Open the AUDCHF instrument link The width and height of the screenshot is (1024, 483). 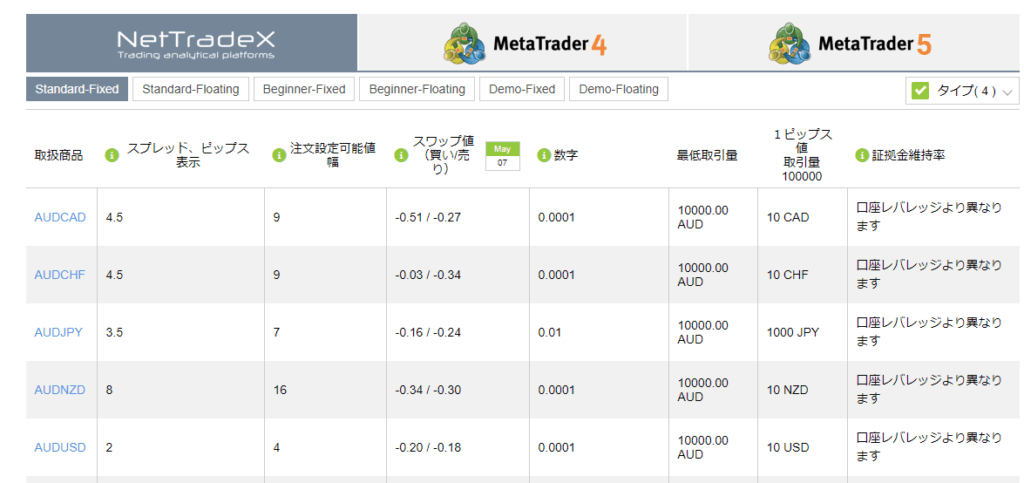click(x=59, y=275)
